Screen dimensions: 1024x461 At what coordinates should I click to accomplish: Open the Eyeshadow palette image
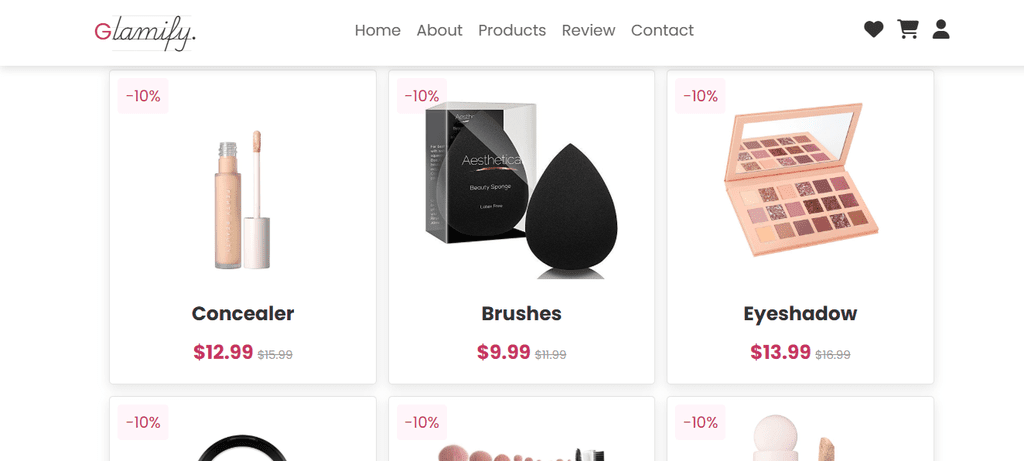point(801,178)
